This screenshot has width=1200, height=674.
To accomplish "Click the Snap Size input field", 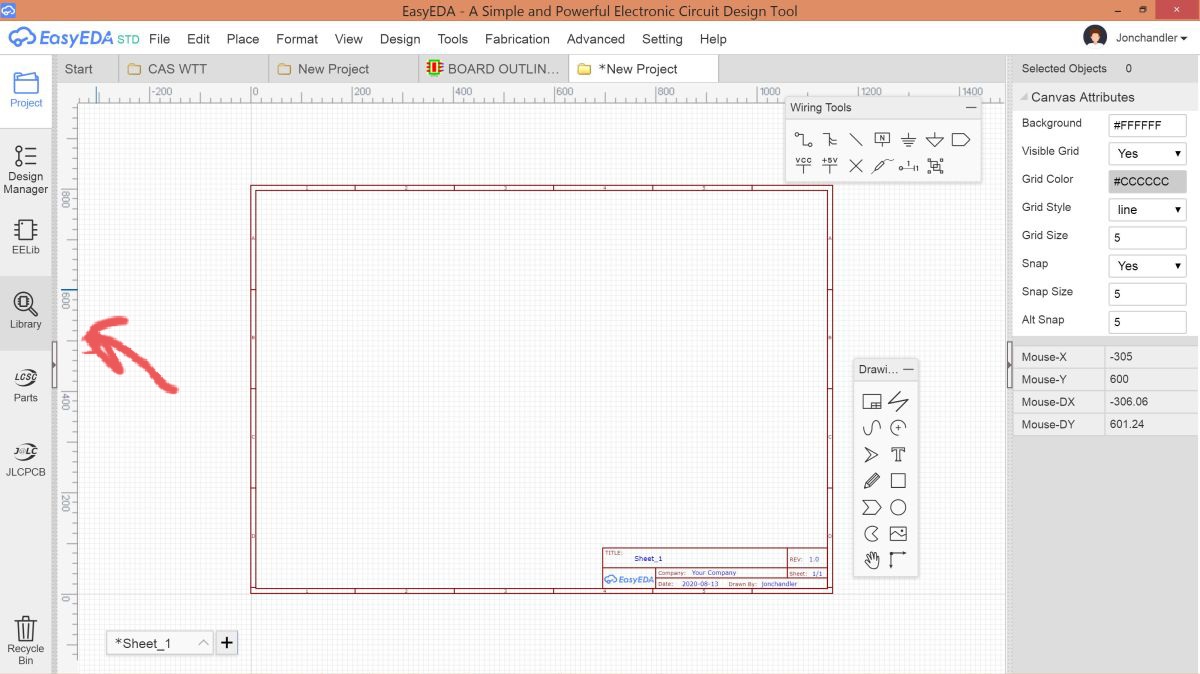I will 1147,294.
